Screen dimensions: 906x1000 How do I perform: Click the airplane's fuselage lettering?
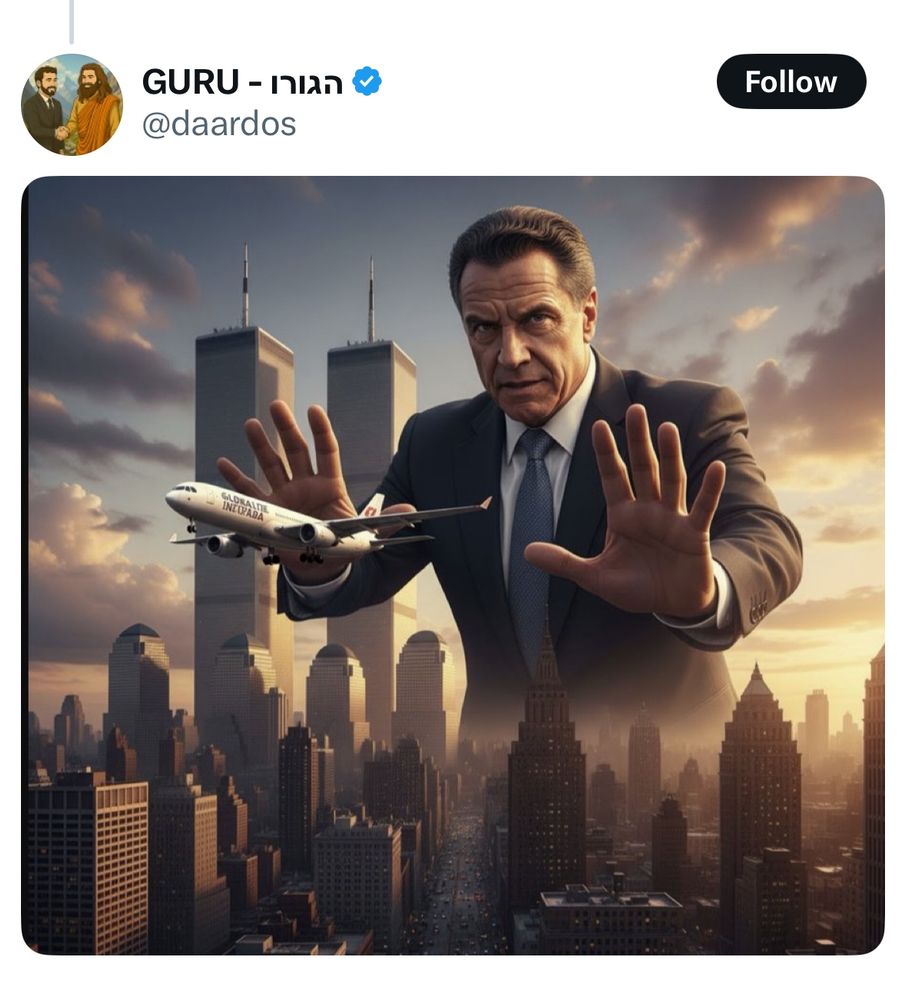243,506
